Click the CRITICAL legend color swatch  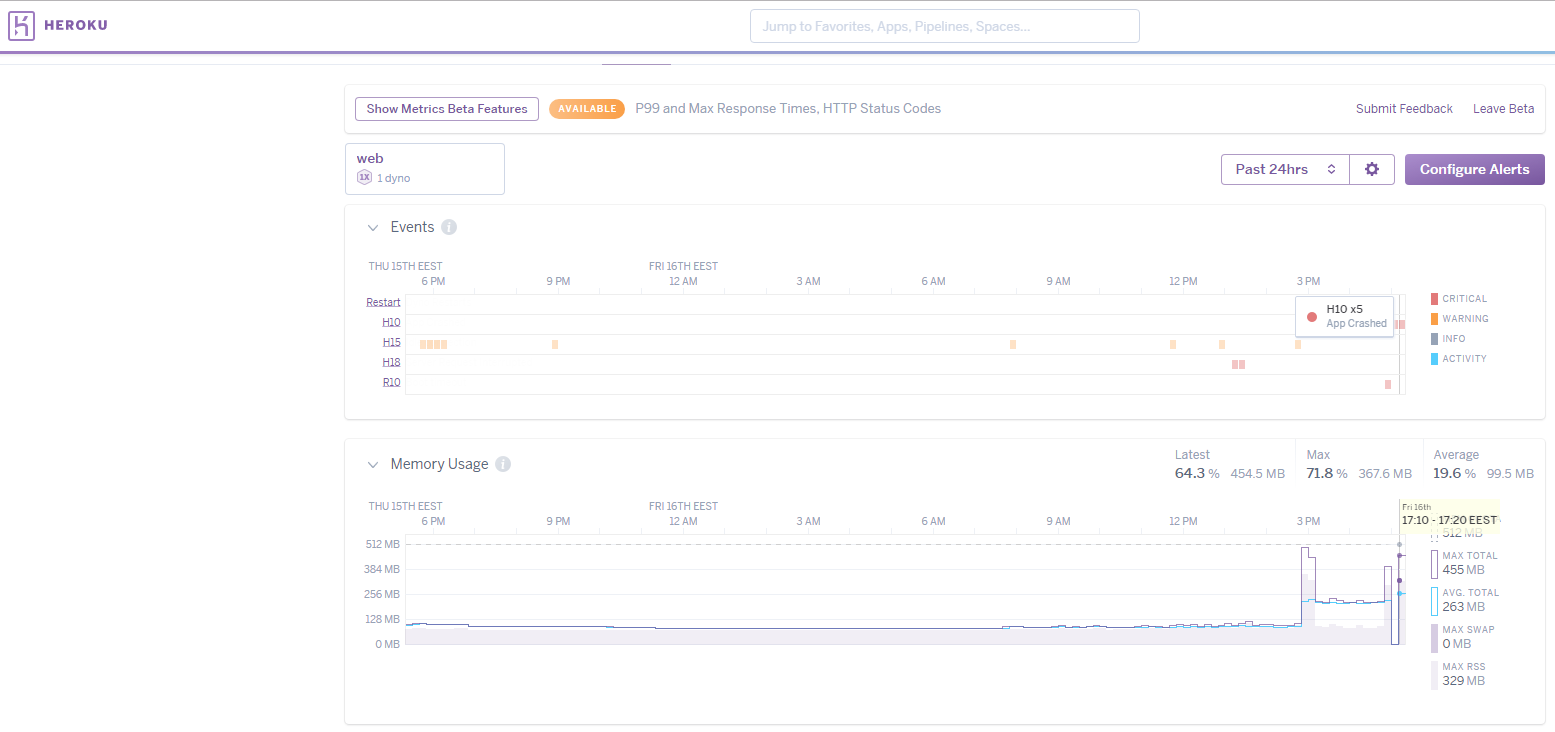pos(1434,299)
